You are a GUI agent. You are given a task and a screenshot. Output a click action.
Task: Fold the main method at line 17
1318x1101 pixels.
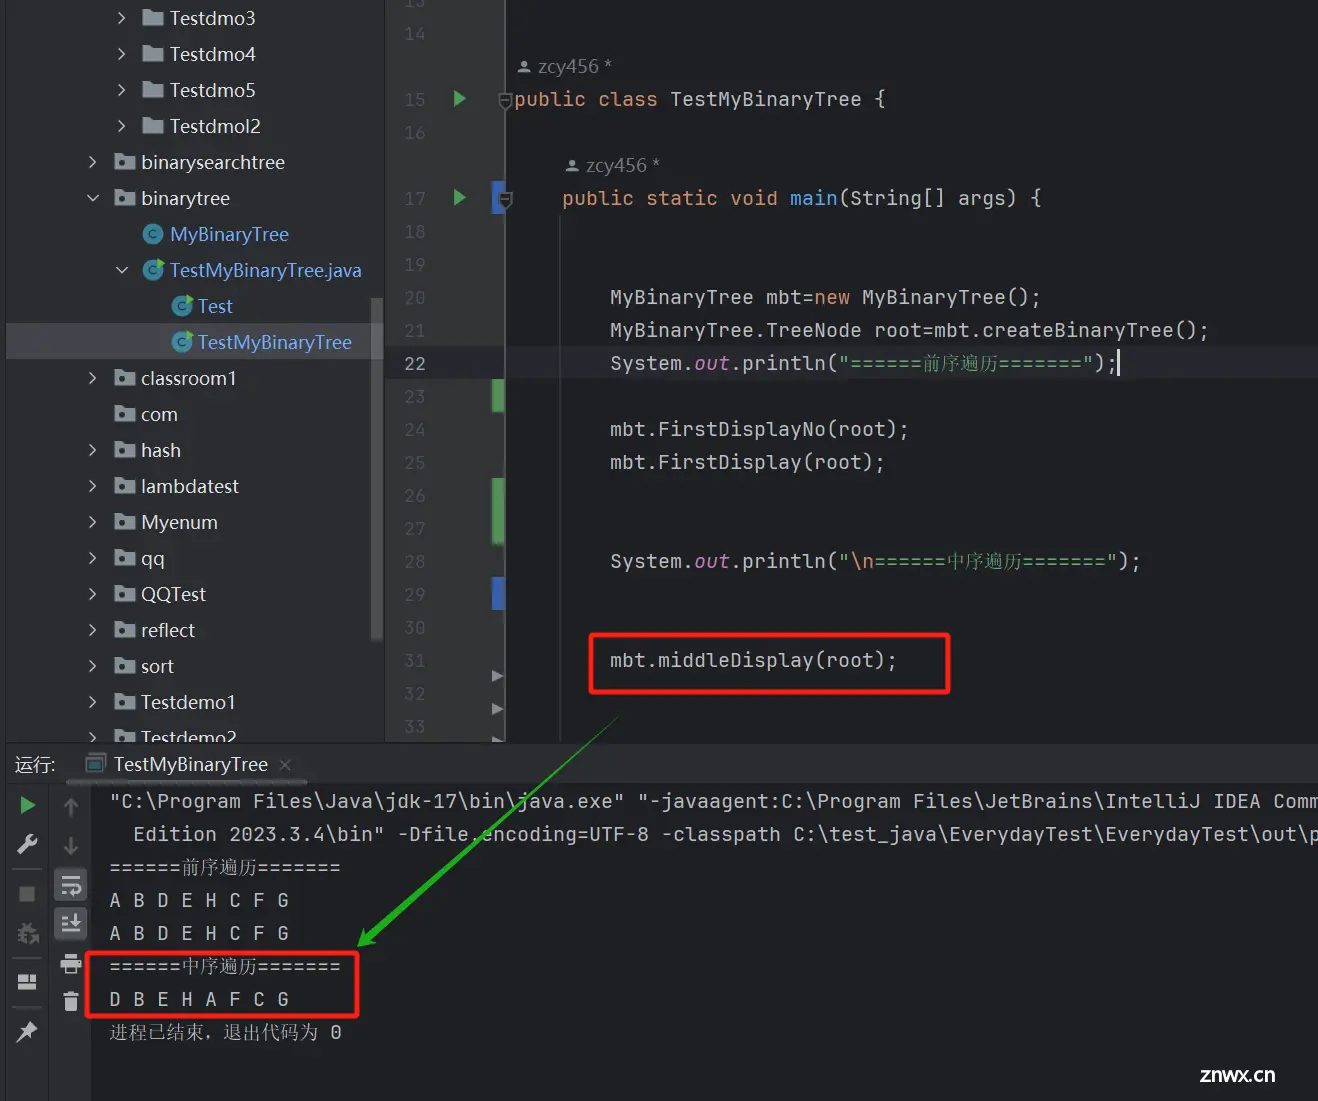pos(506,199)
